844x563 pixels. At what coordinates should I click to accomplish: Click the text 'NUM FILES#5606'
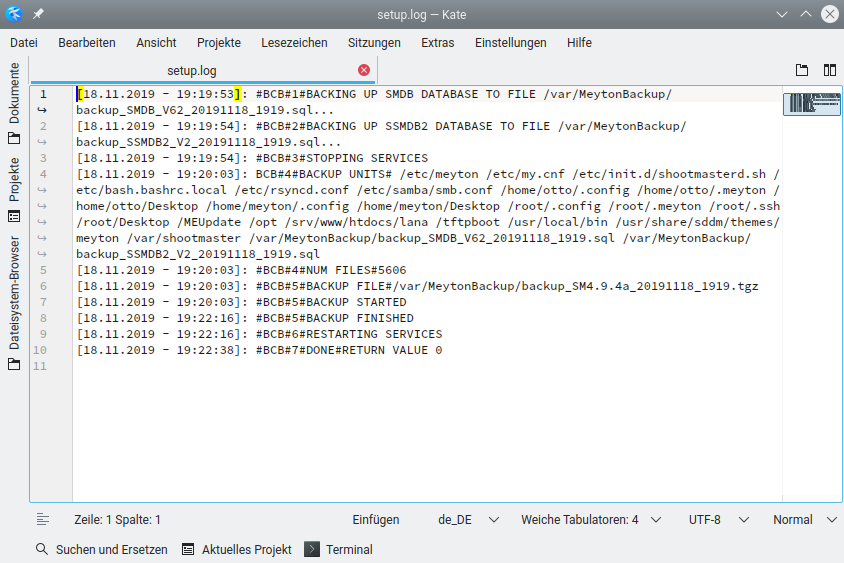tap(356, 270)
